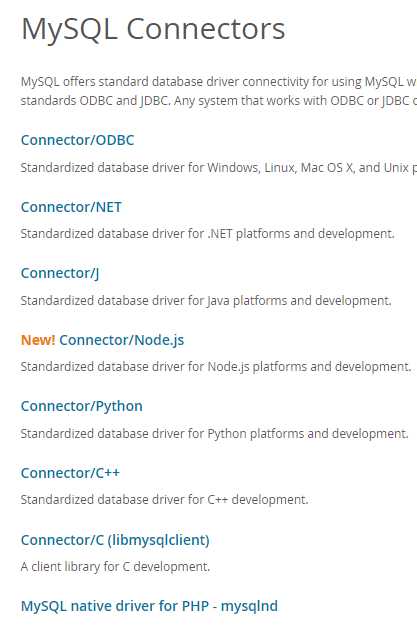
Task: Click the MySQL Connectors page heading
Action: point(153,29)
